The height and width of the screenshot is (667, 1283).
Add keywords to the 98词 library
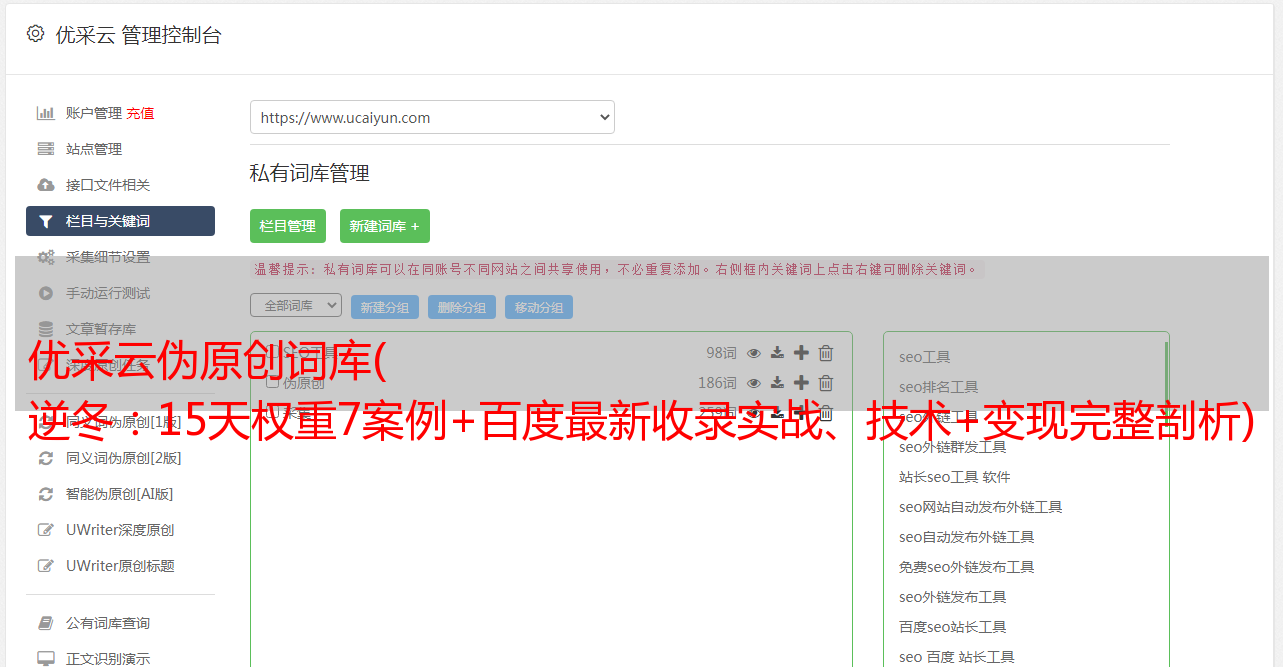[801, 353]
